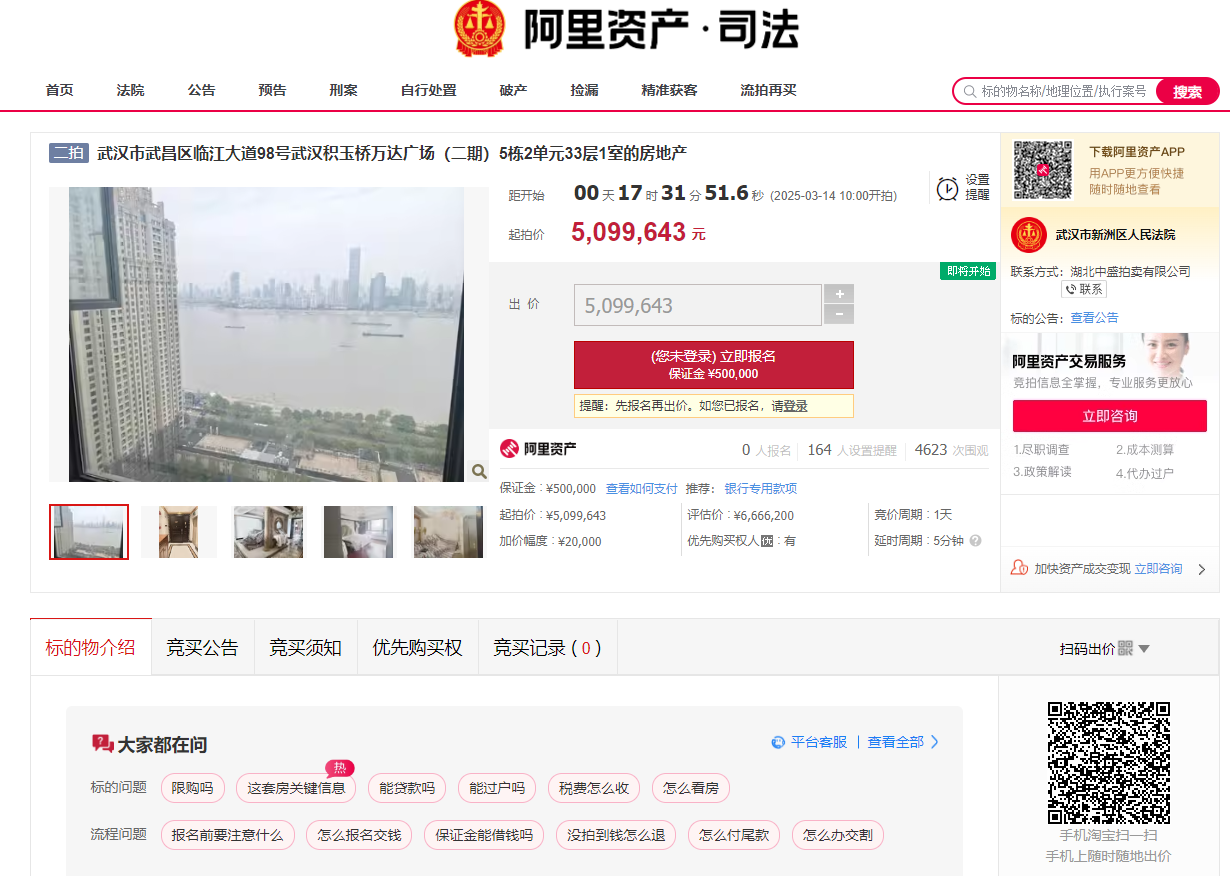Viewport: 1230px width, 876px height.
Task: Click the phone icon on 联系 button
Action: [1071, 289]
